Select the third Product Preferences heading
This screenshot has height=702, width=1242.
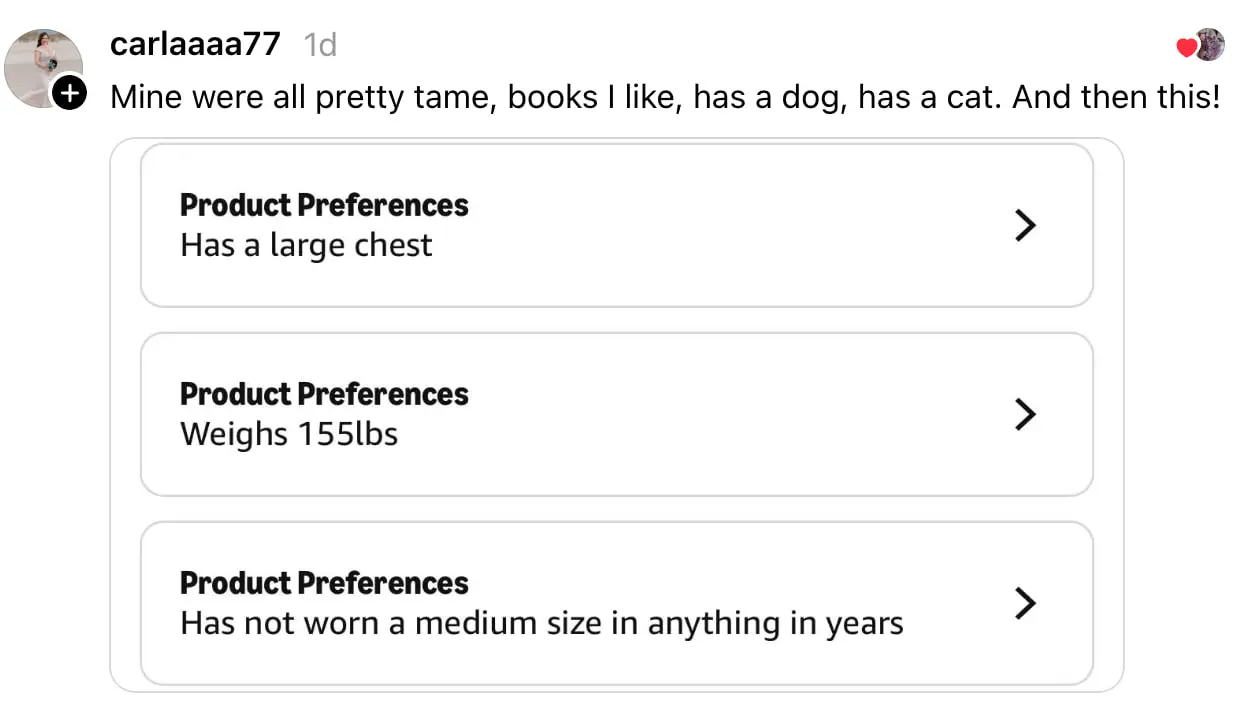coord(324,583)
